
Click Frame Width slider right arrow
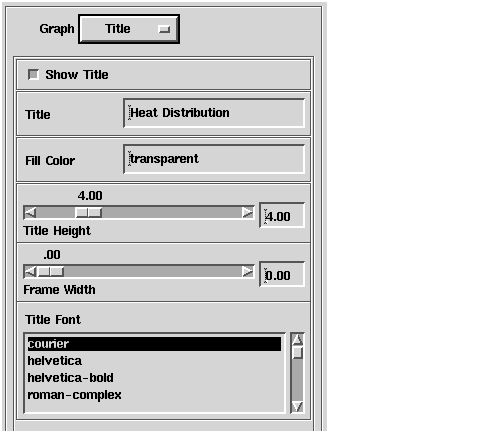coord(248,271)
